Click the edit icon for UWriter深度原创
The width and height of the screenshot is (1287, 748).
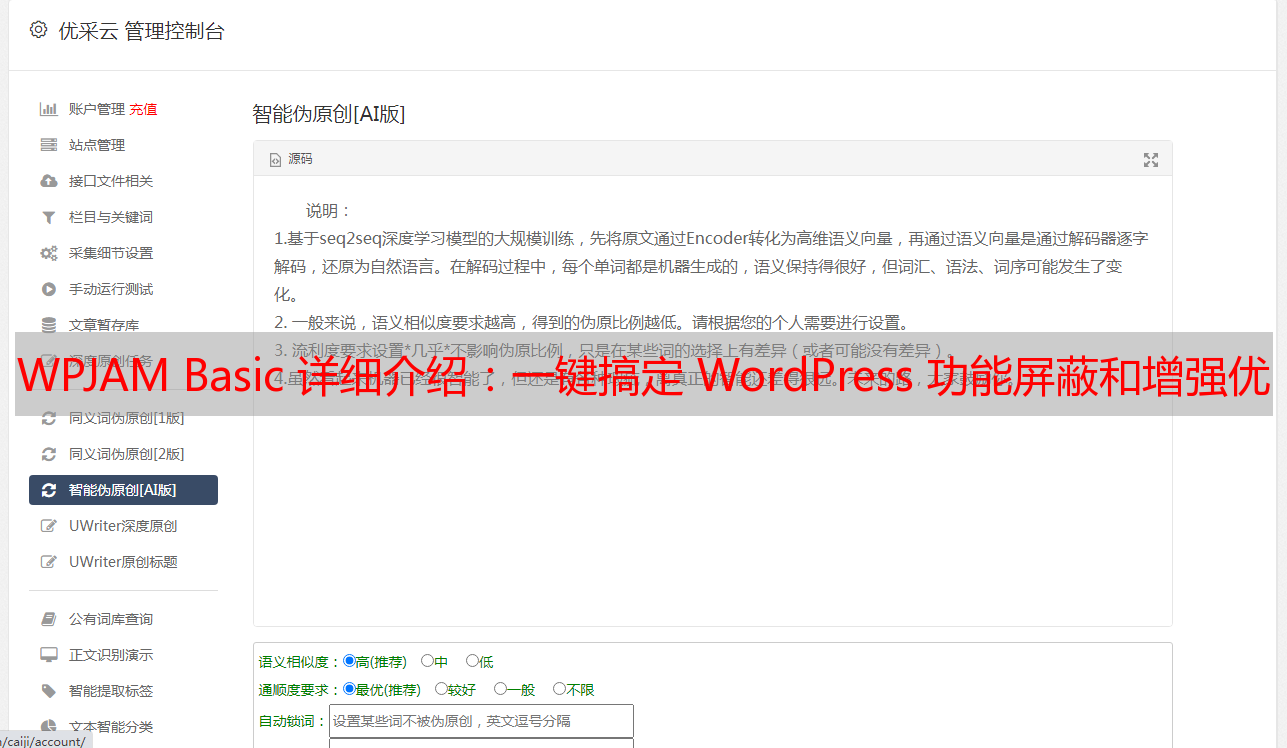point(48,526)
